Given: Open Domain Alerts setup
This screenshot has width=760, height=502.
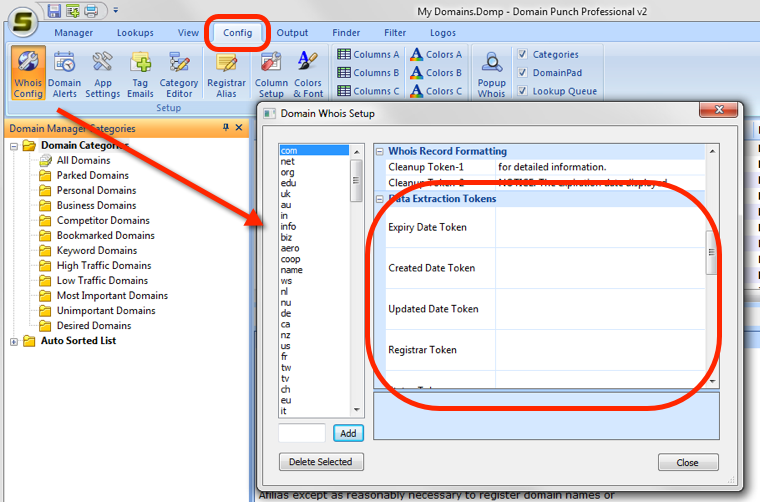Looking at the screenshot, I should coord(64,73).
